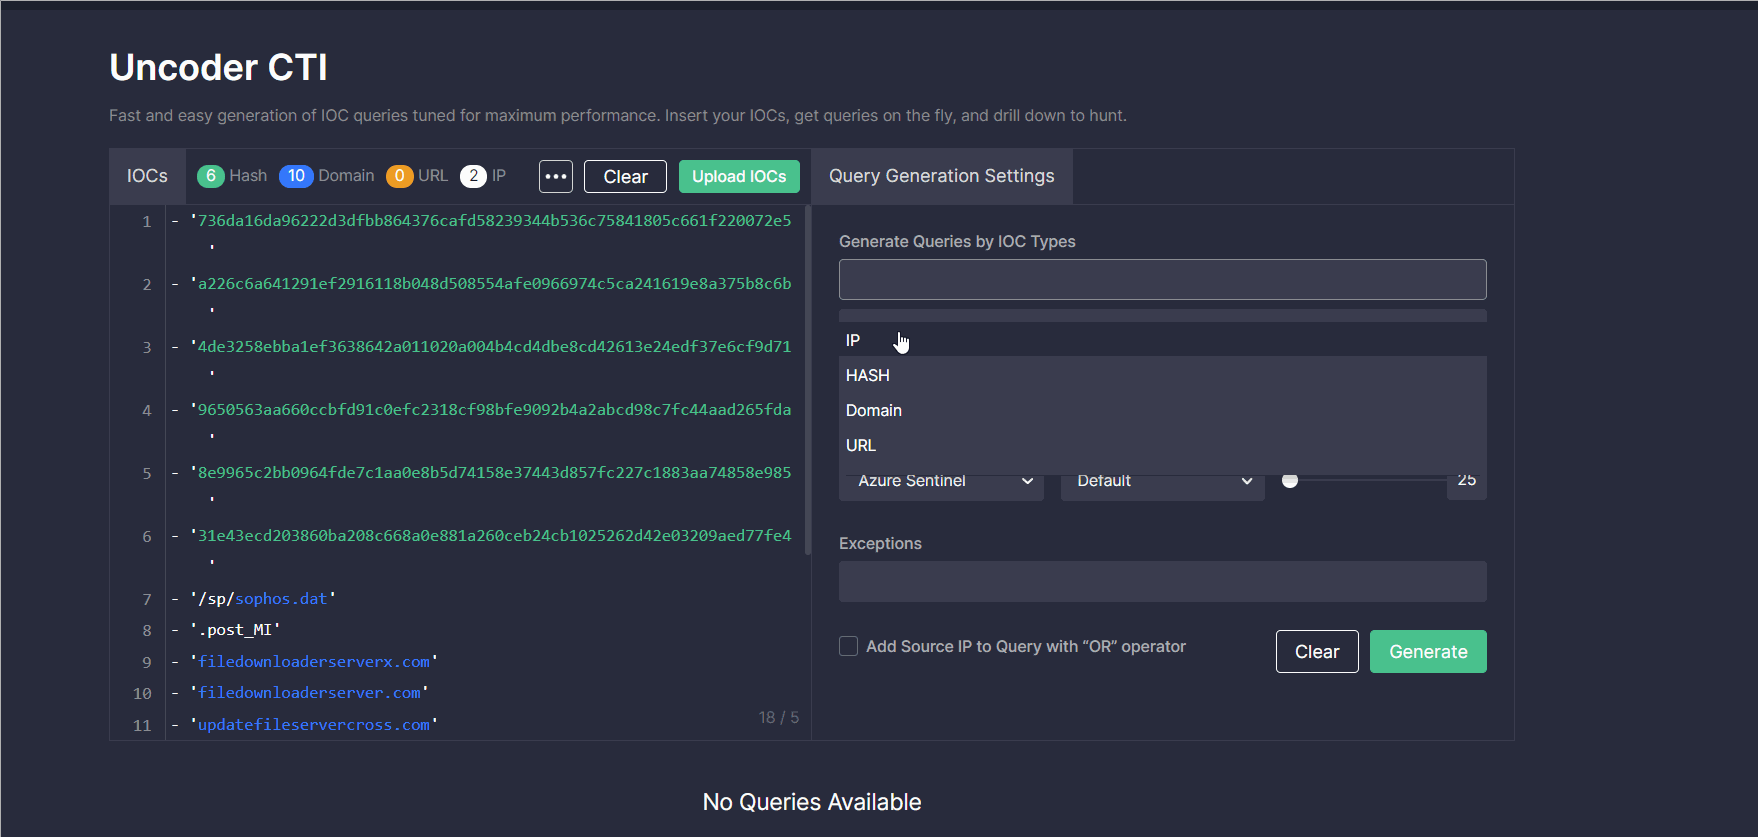Viewport: 1758px width, 837px height.
Task: Choose URL from the IOC types list
Action: (x=861, y=446)
